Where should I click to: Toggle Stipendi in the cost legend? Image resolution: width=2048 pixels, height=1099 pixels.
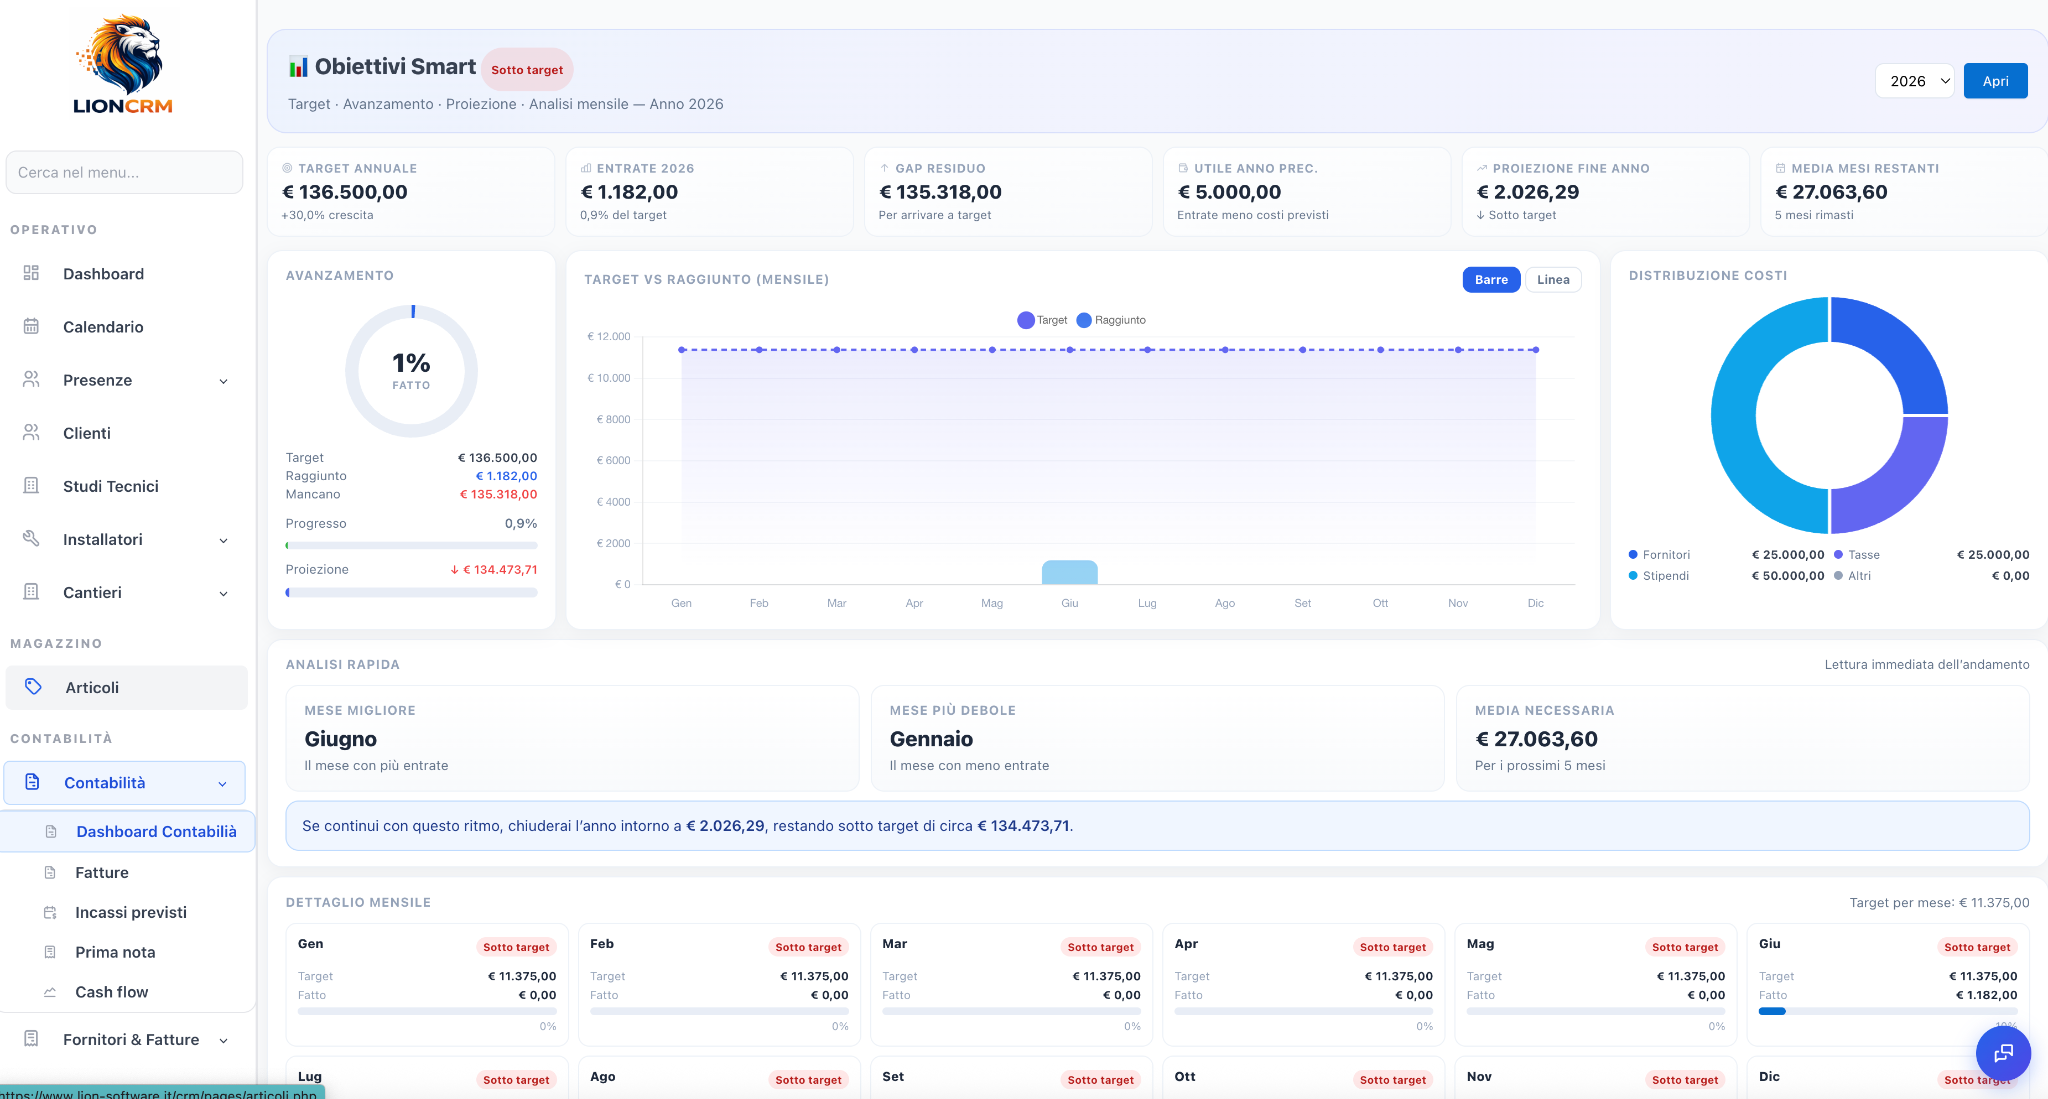click(1659, 575)
